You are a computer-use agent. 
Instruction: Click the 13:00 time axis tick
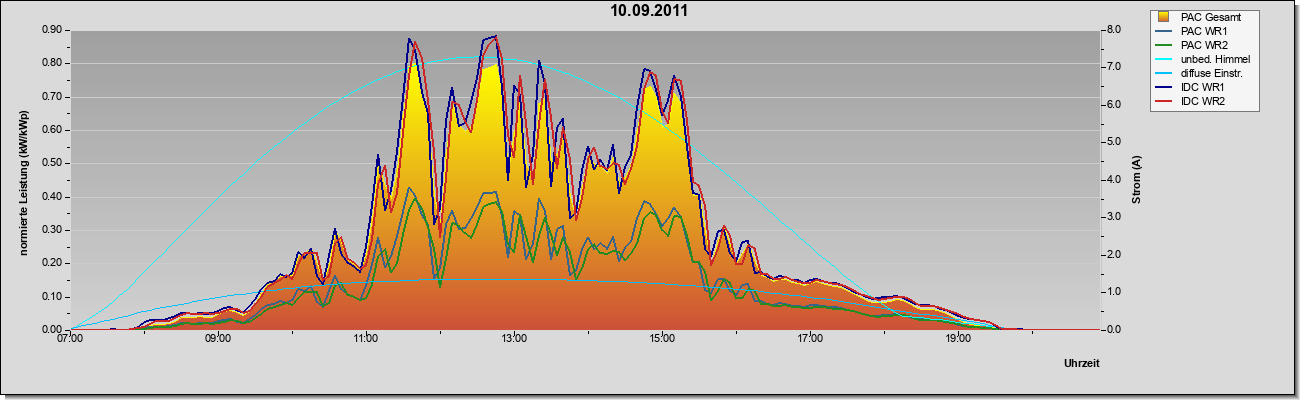pos(514,338)
